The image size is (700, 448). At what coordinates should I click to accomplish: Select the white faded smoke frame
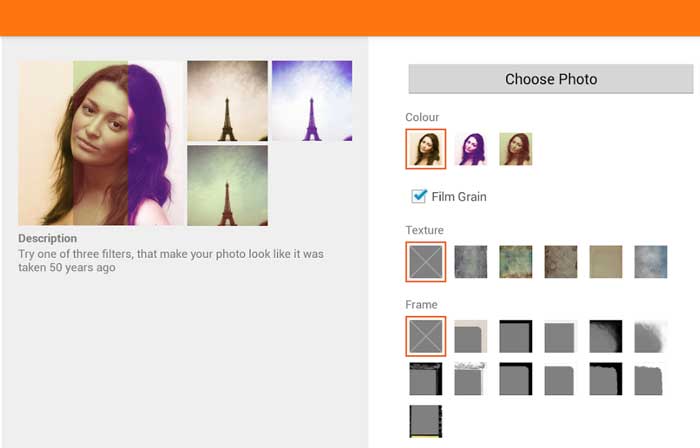point(651,336)
